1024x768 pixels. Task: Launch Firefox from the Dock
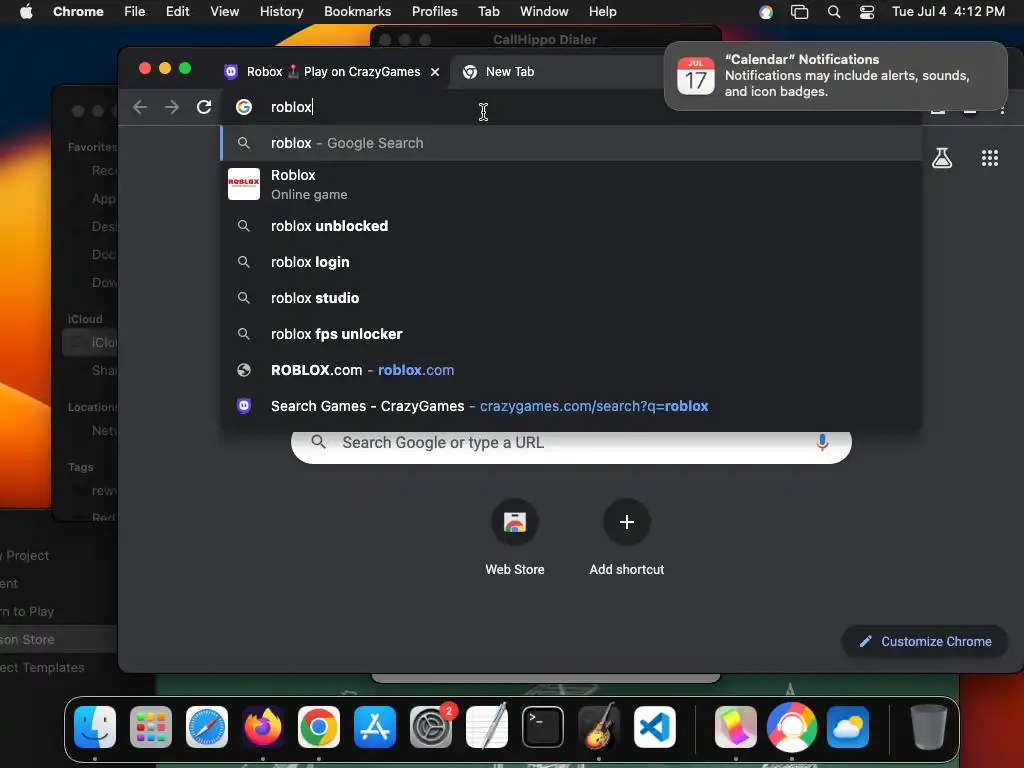[263, 727]
